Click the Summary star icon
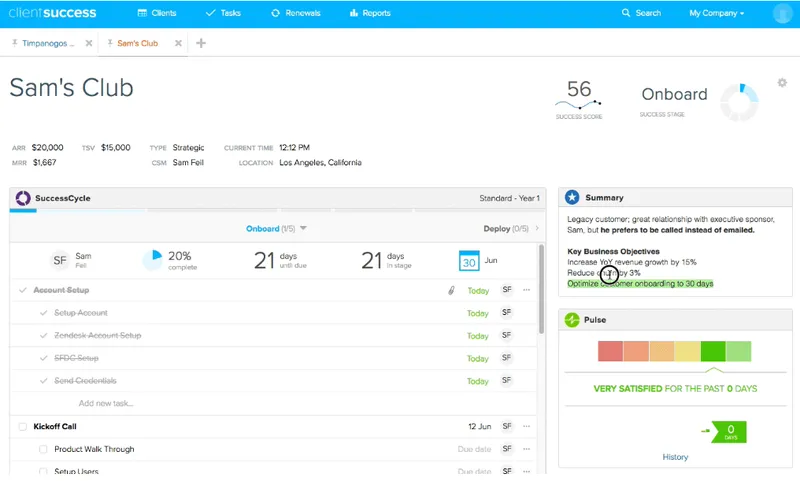 pos(572,197)
